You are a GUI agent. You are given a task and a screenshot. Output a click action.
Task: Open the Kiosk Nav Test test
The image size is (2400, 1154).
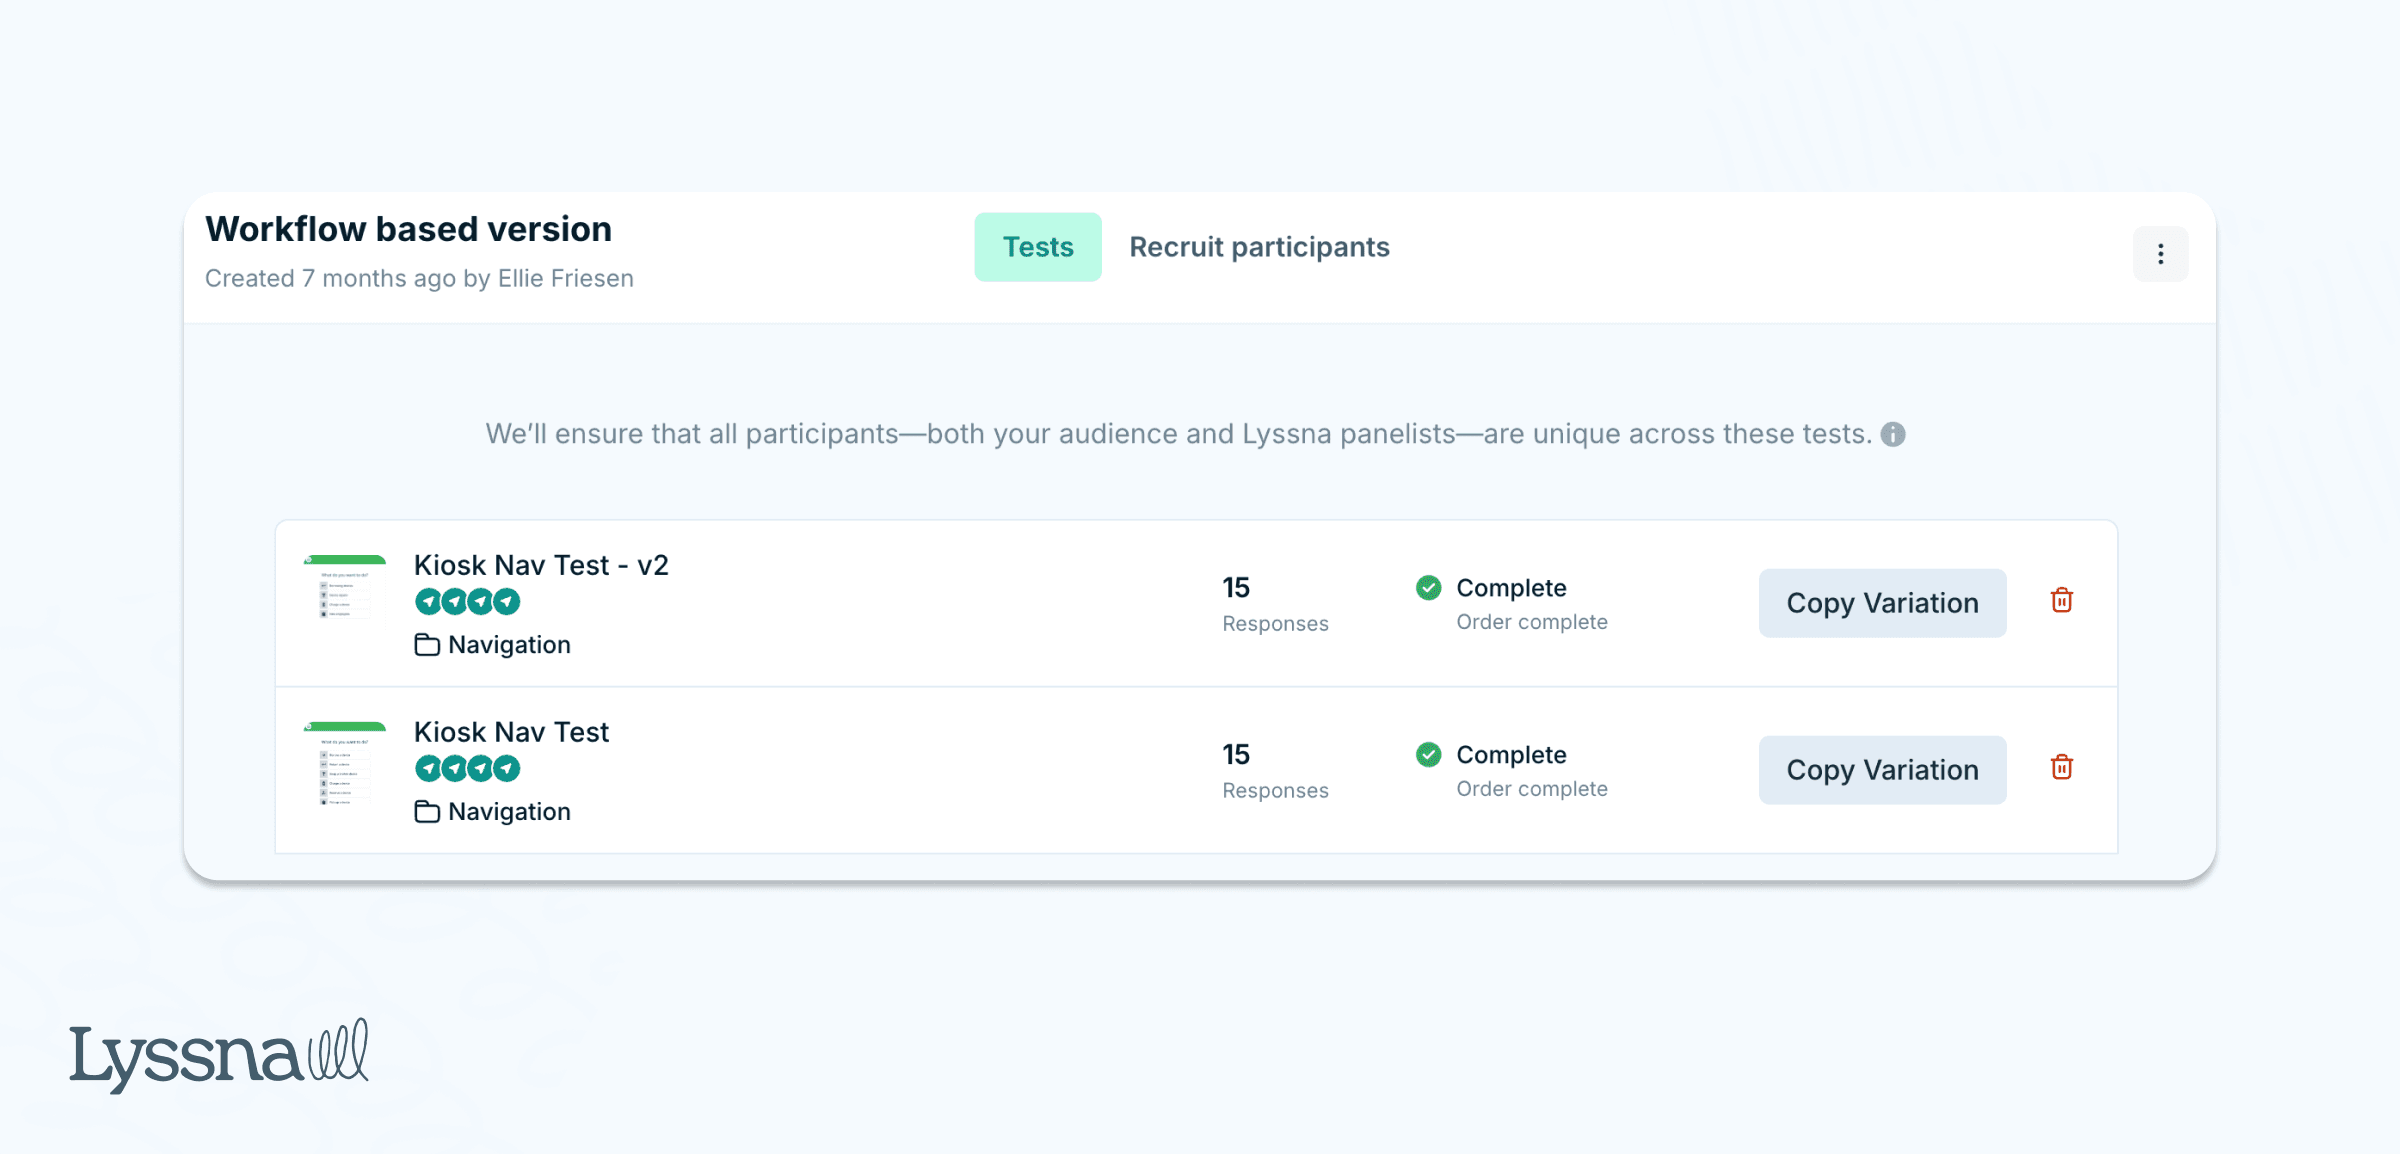(x=511, y=732)
